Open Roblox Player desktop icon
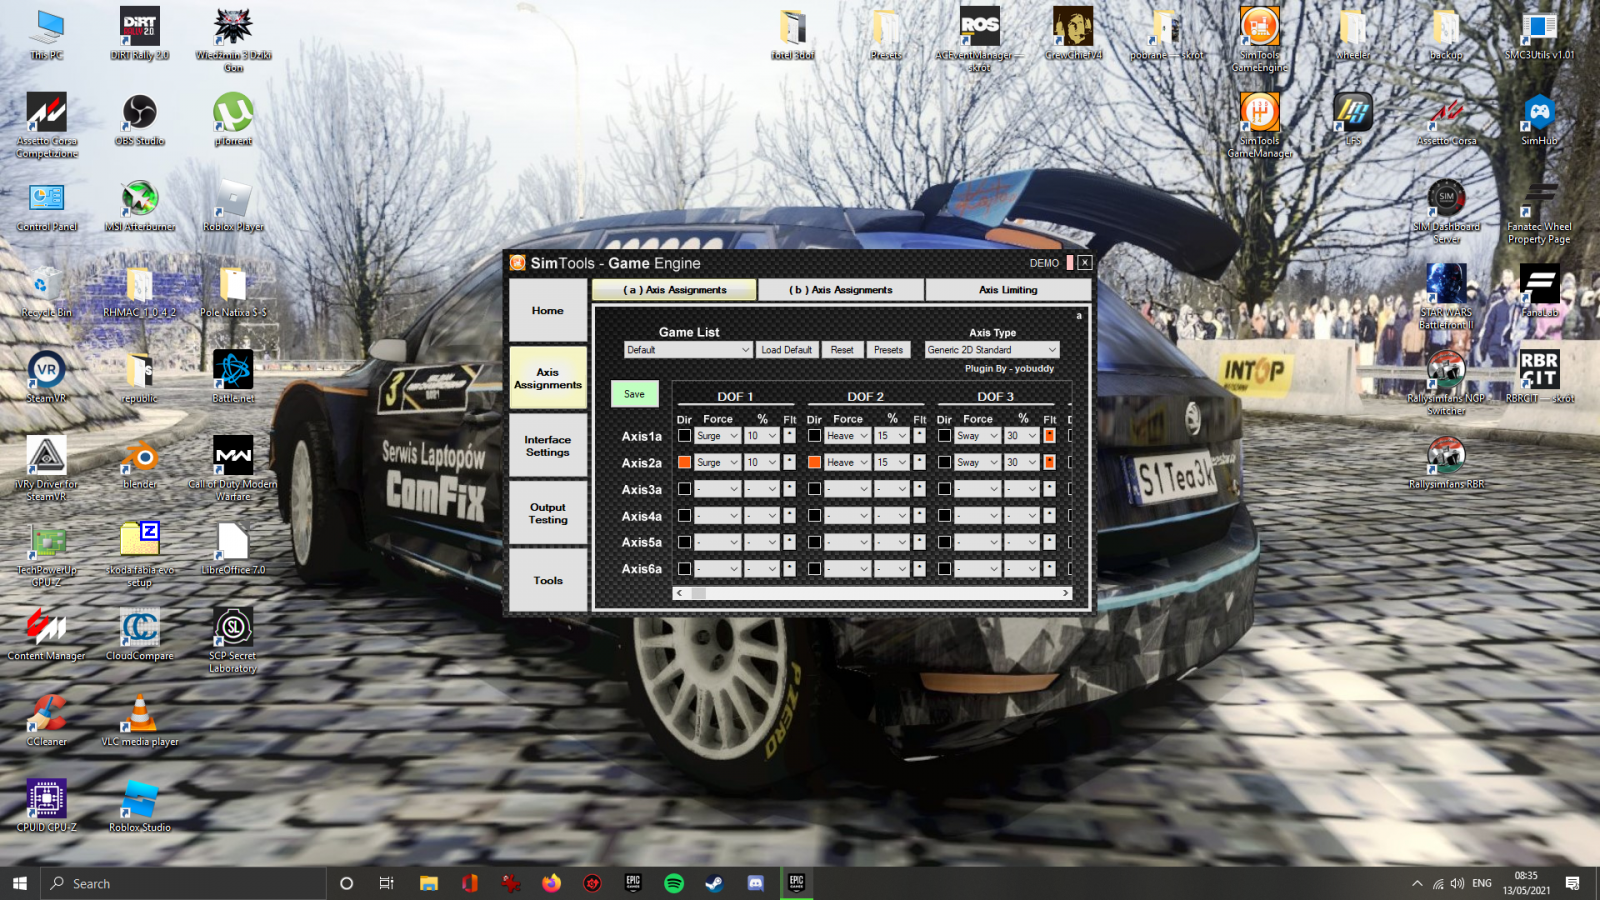Viewport: 1600px width, 900px height. coord(233,206)
